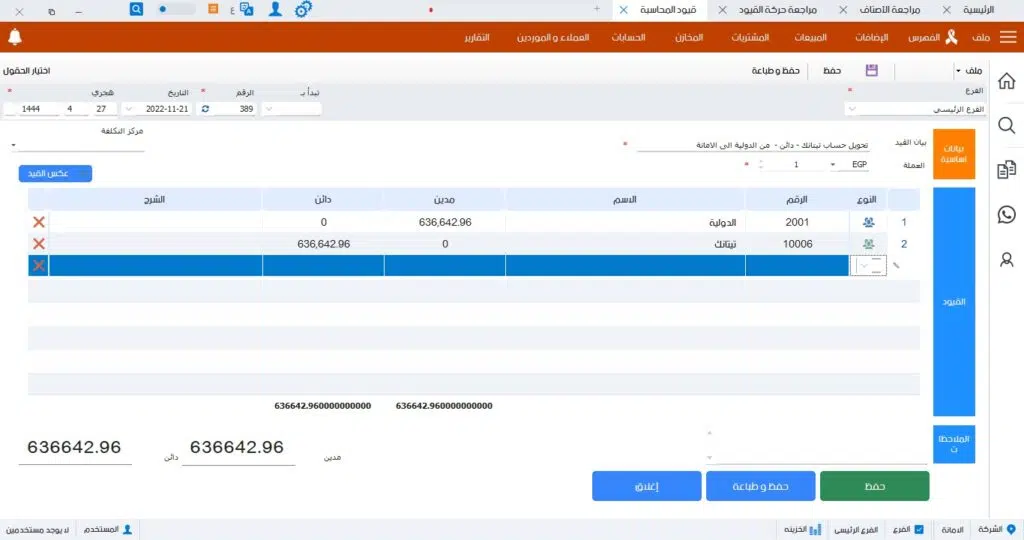Toggle the الفرع checkbox in status bar

pyautogui.click(x=919, y=530)
